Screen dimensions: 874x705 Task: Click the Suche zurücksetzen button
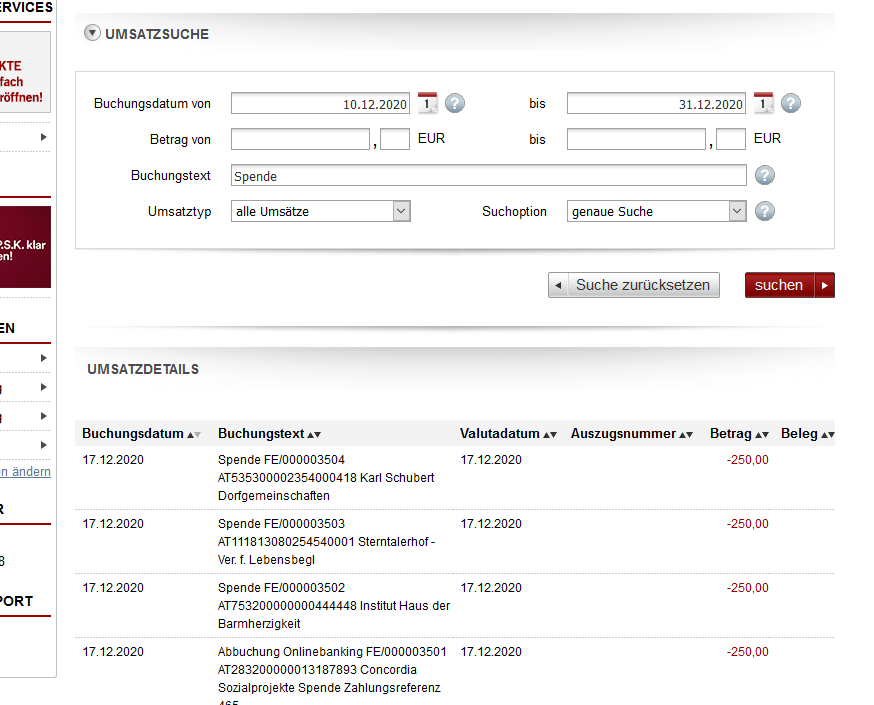[633, 285]
